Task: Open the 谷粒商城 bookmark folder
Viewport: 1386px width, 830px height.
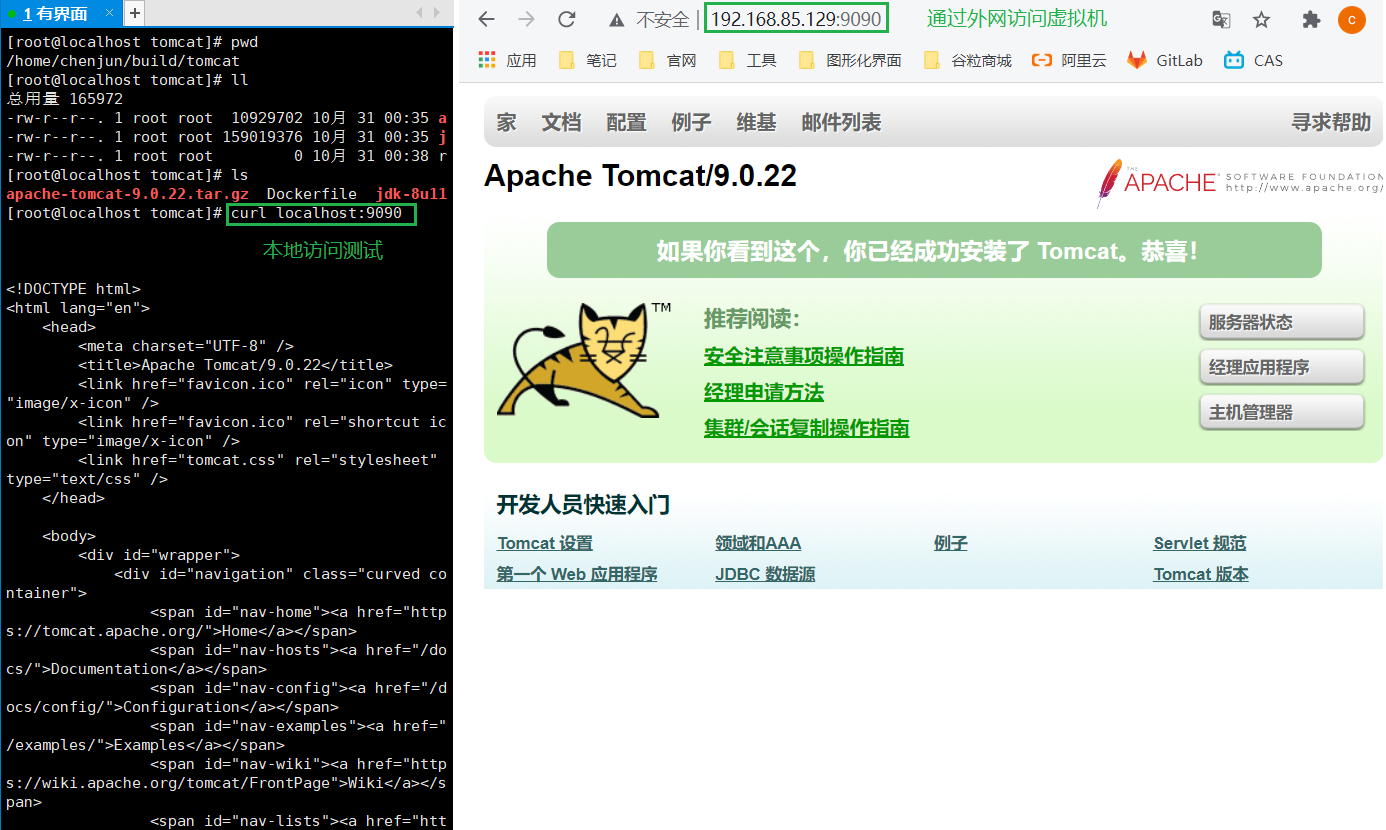Action: pyautogui.click(x=967, y=60)
